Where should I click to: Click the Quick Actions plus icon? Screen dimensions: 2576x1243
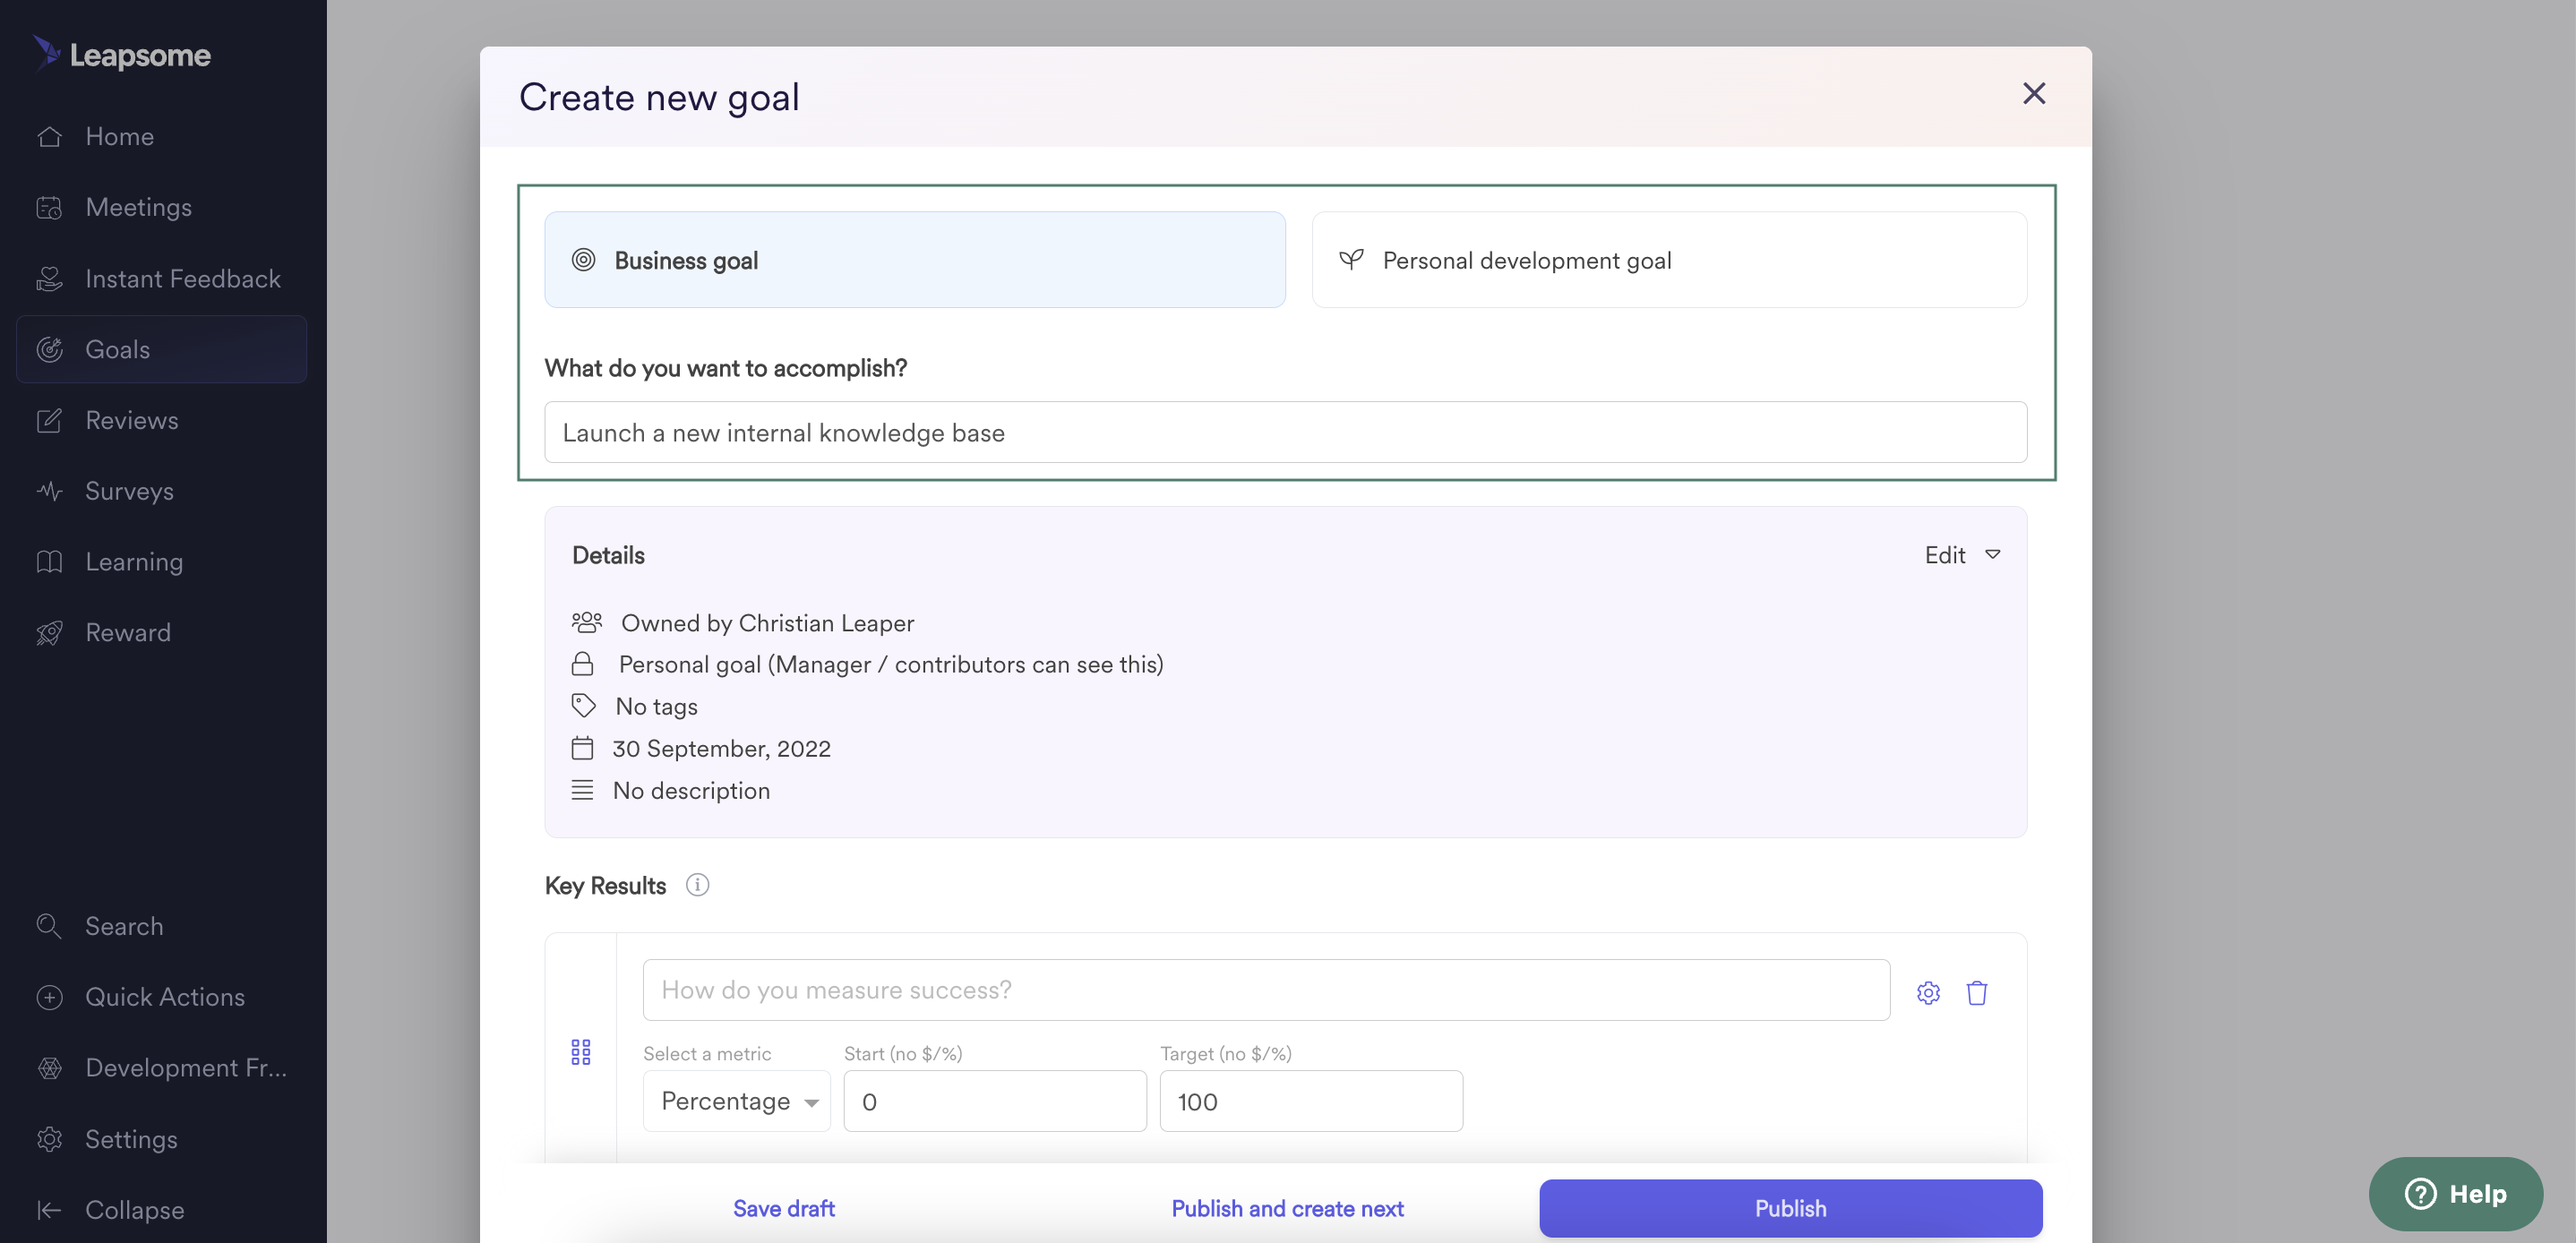tap(49, 997)
